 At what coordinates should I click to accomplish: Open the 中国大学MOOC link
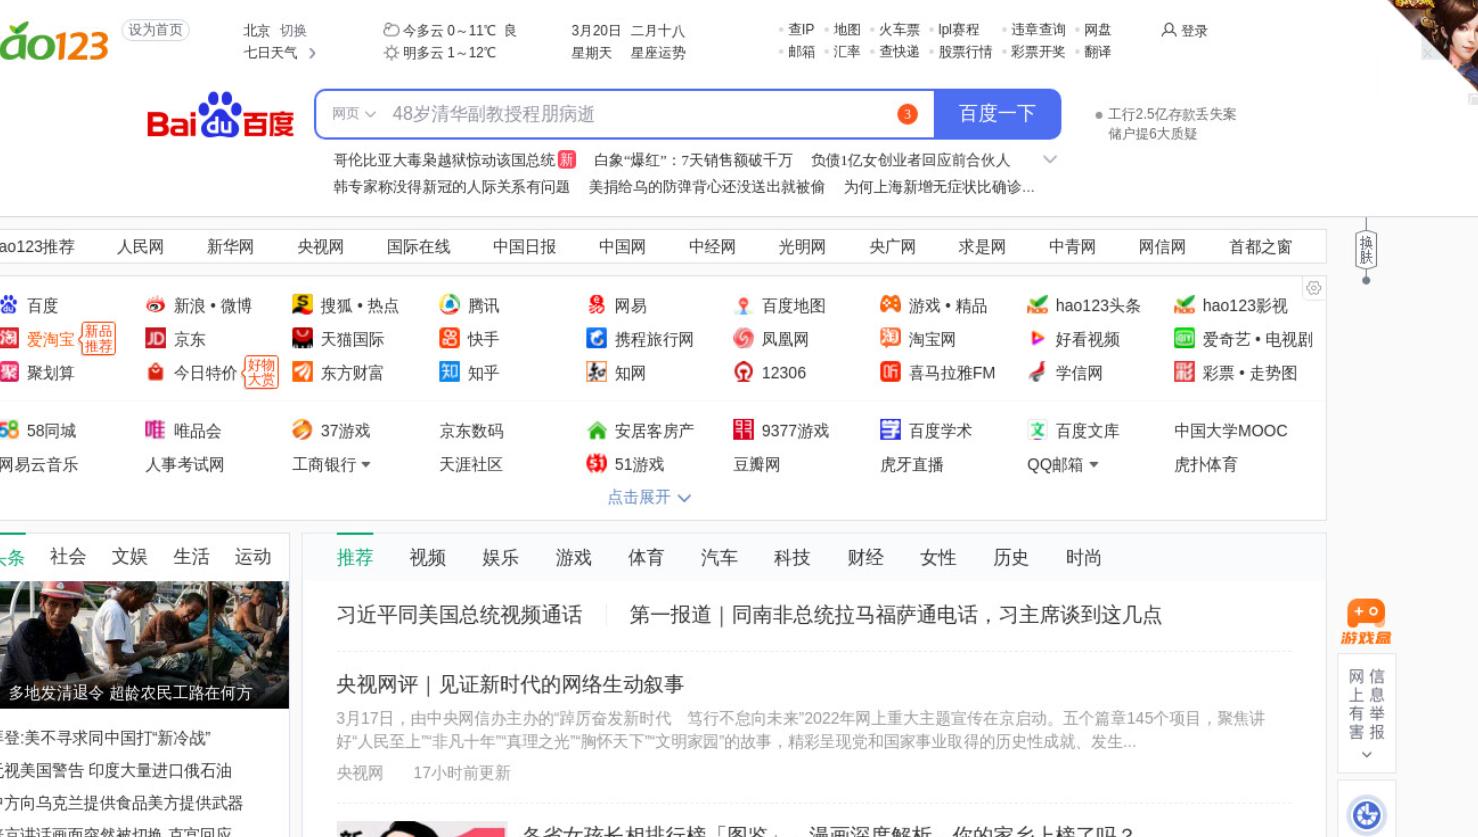pos(1230,430)
